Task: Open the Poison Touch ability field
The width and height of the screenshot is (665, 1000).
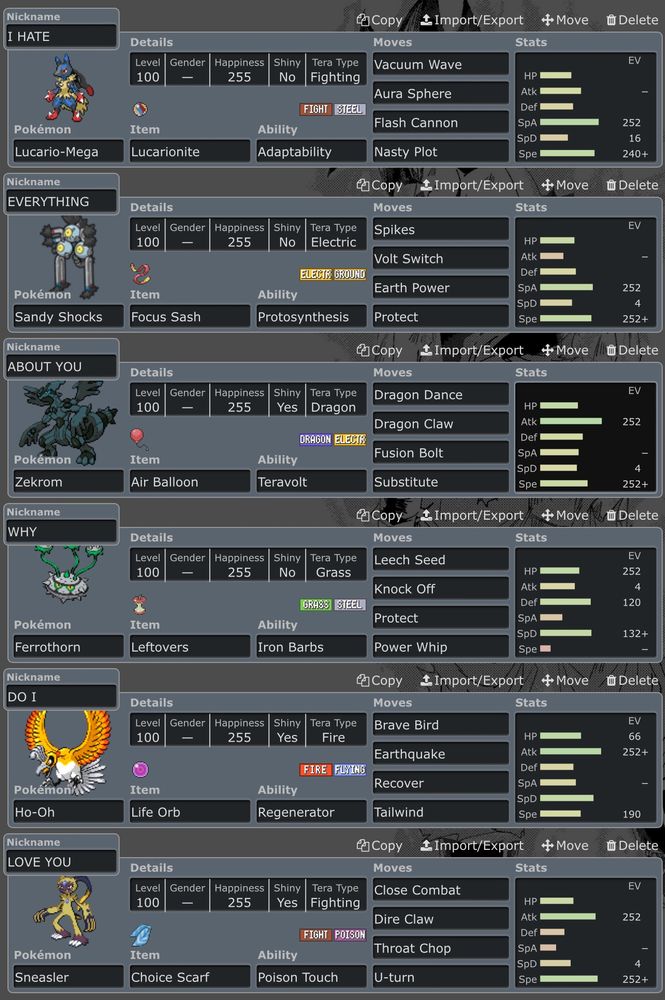Action: pos(311,977)
